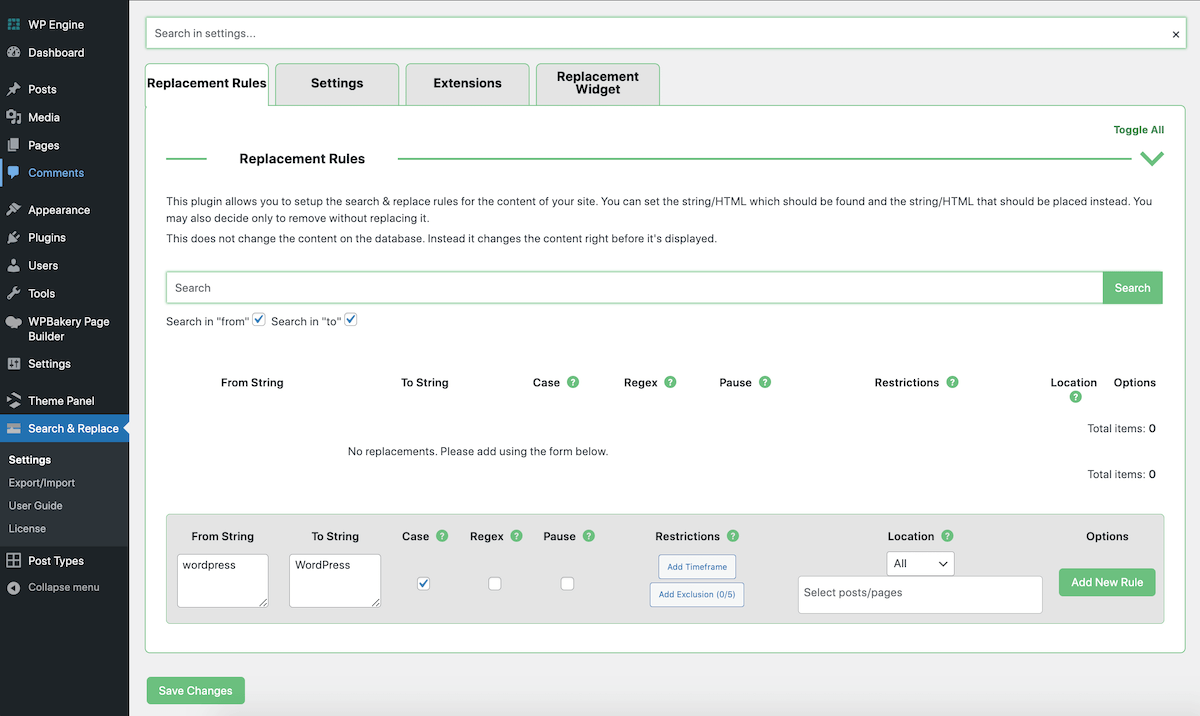Uncheck Search in "from" checkbox

click(259, 320)
